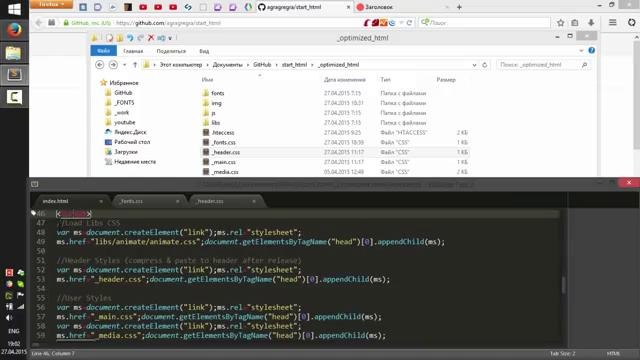Select youtube in favorites sidebar

click(x=124, y=122)
